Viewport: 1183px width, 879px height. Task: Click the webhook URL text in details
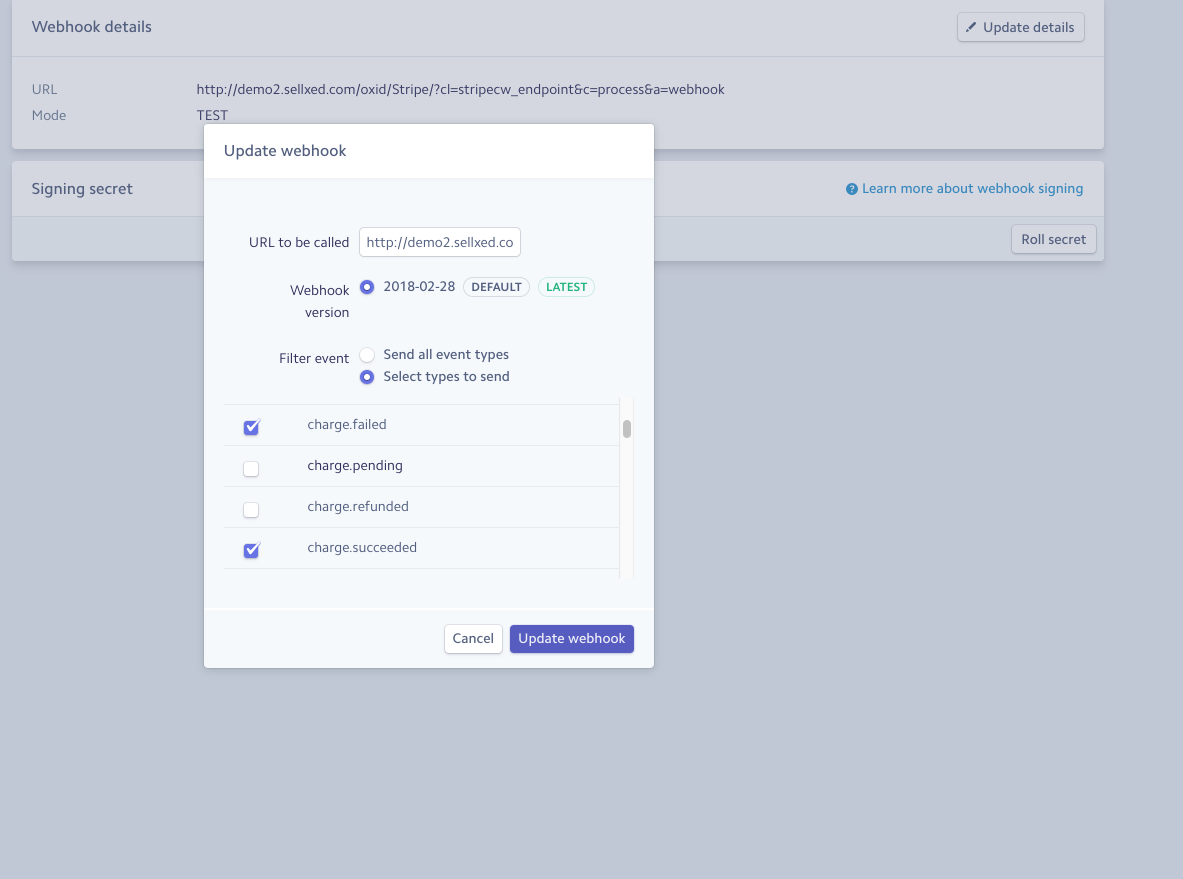click(x=460, y=90)
